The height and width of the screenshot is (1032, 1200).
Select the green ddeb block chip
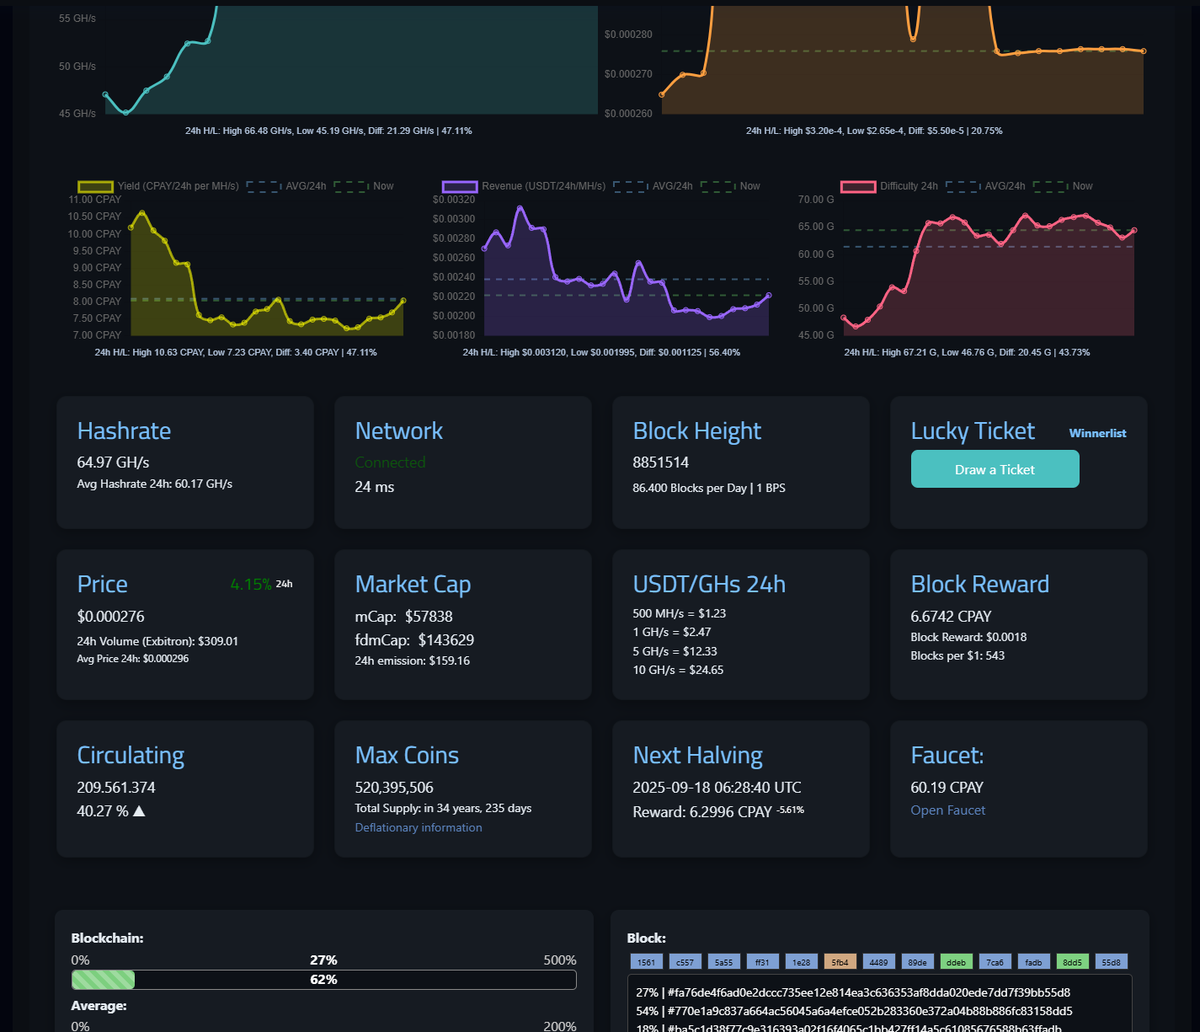955,961
